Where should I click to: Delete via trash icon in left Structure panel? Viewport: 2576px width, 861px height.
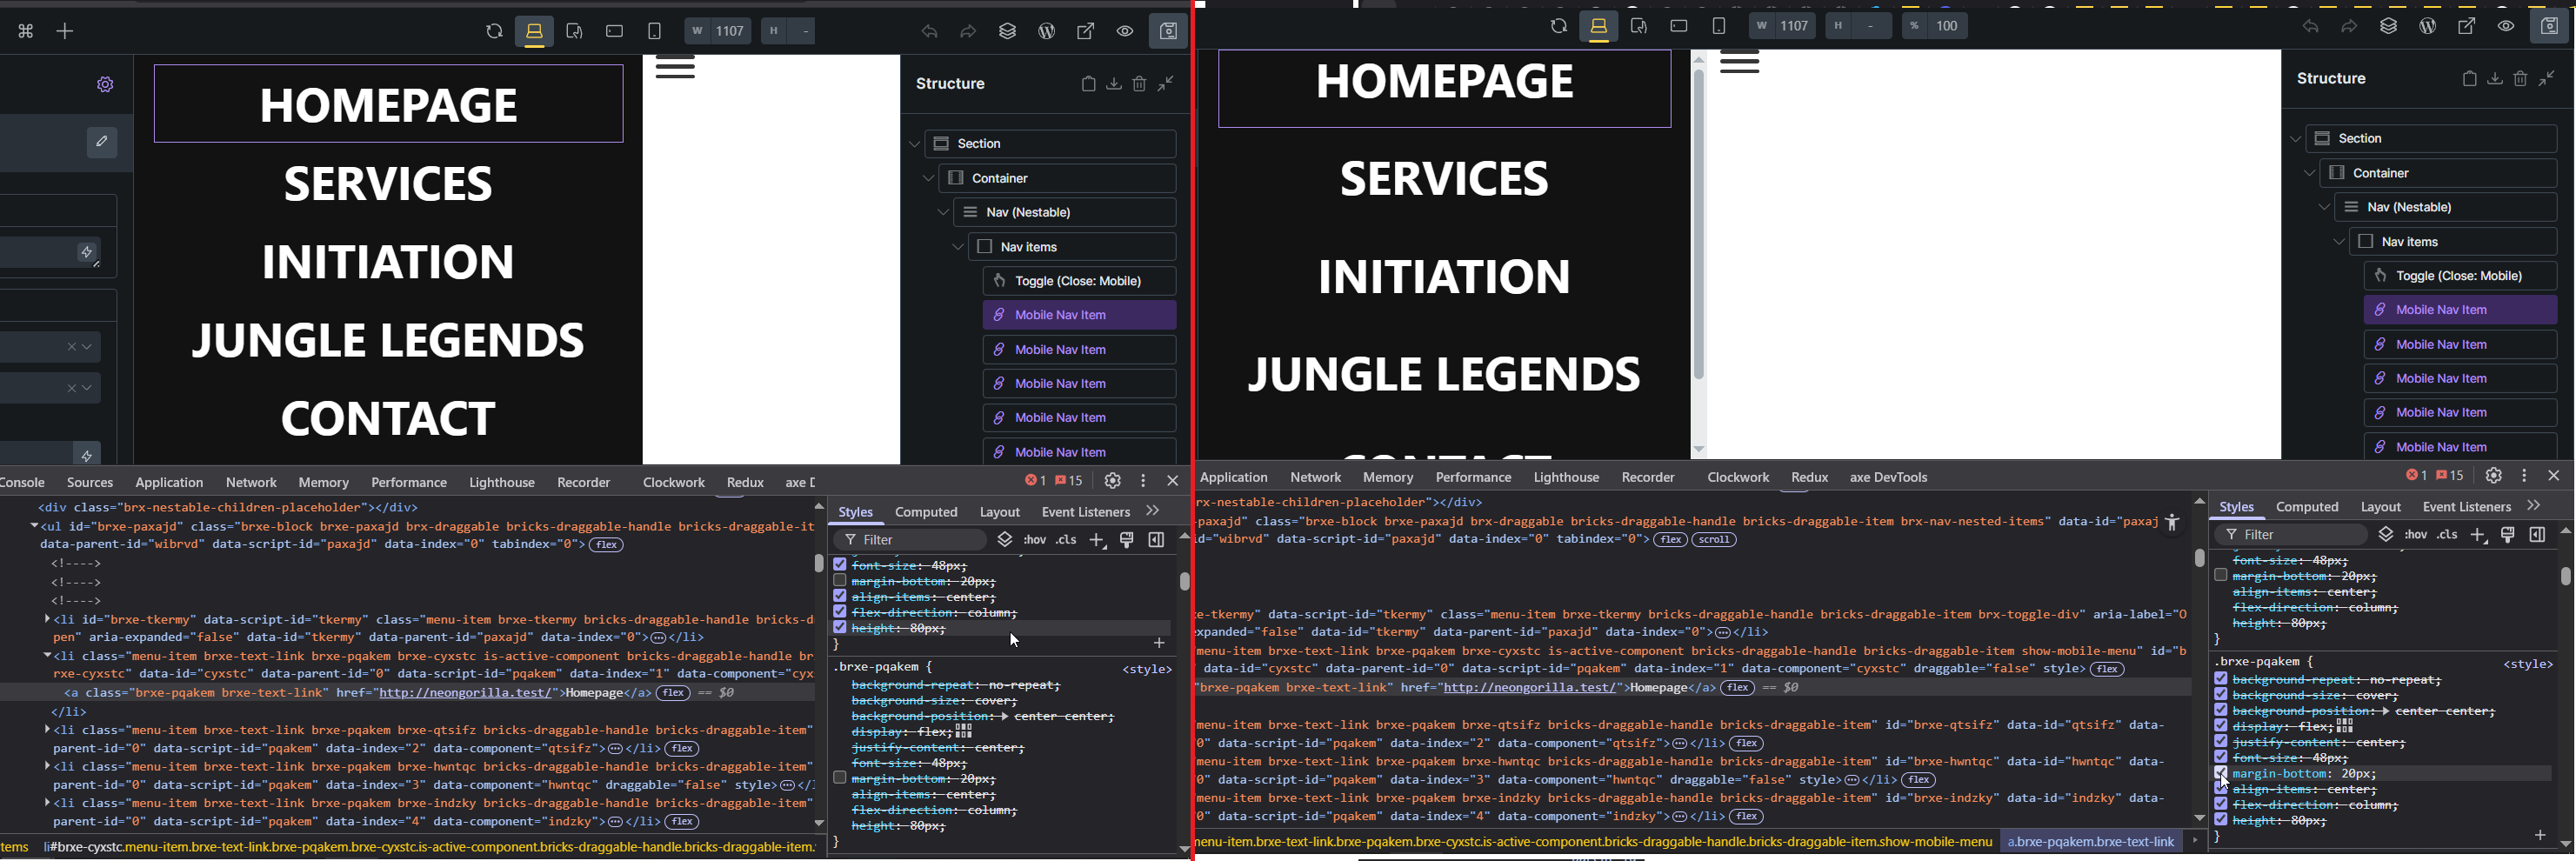click(x=1140, y=84)
